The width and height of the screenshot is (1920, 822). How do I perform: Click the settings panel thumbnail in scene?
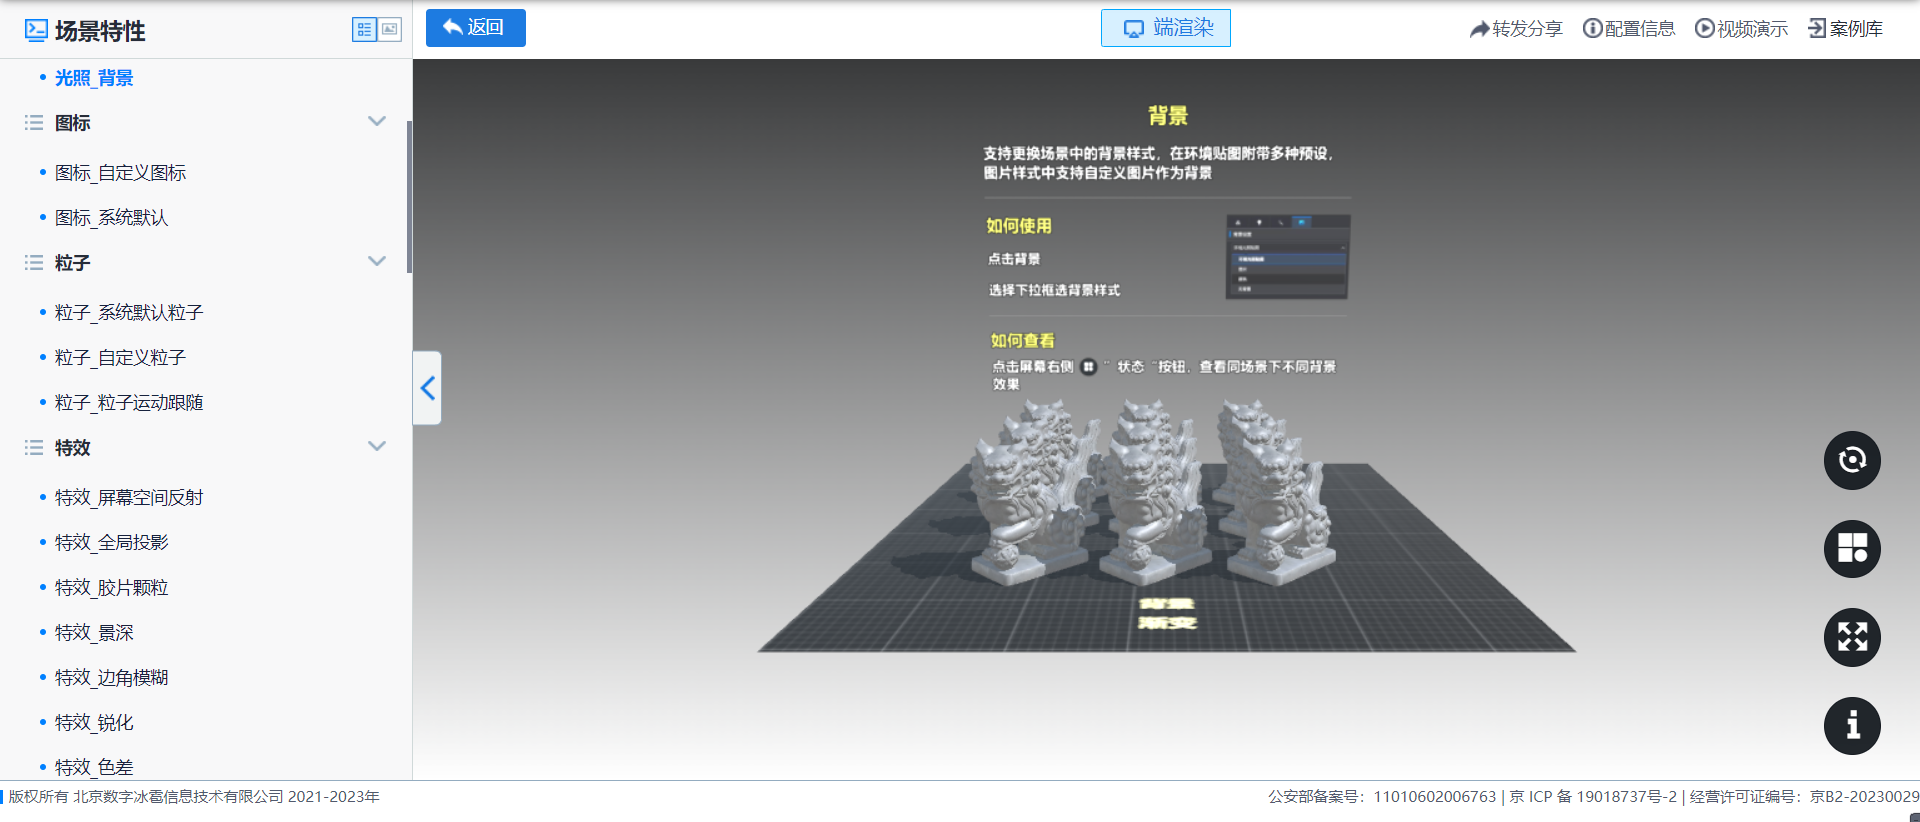1288,257
